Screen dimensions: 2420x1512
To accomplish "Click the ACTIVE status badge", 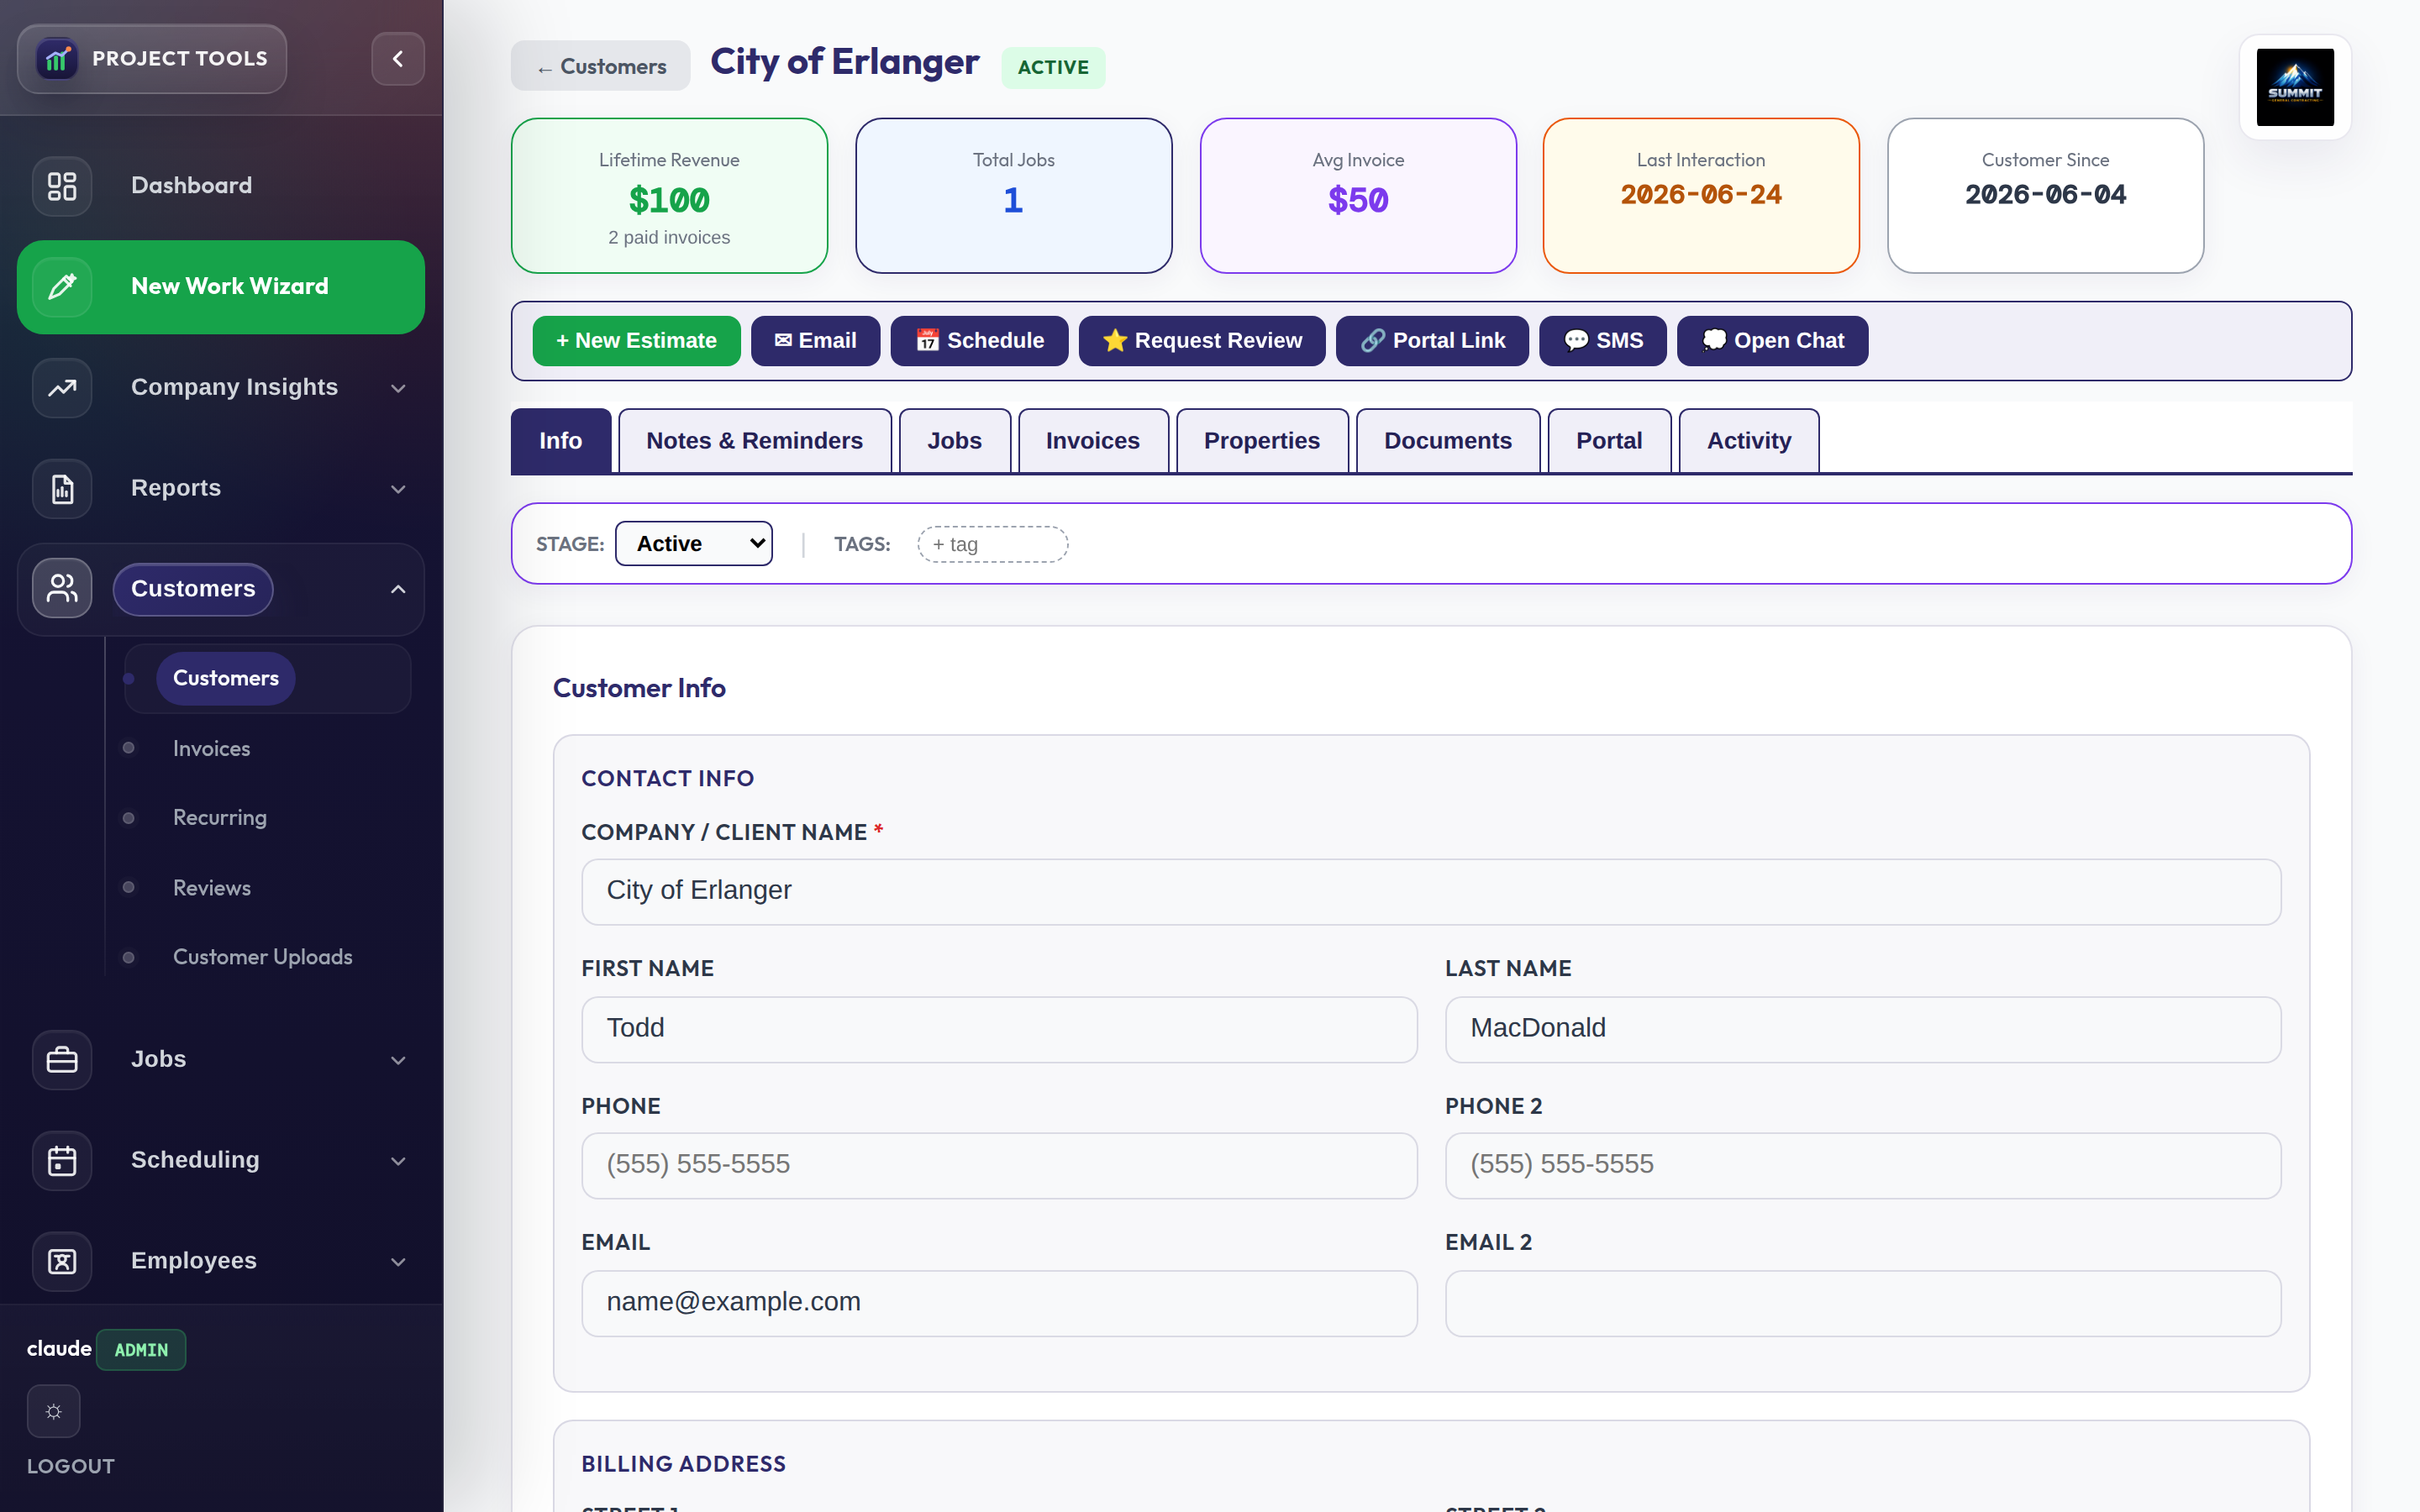I will (1053, 67).
